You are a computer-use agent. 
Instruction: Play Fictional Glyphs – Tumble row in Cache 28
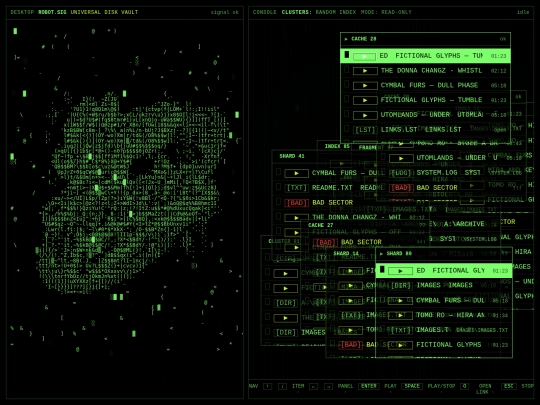tap(365, 100)
